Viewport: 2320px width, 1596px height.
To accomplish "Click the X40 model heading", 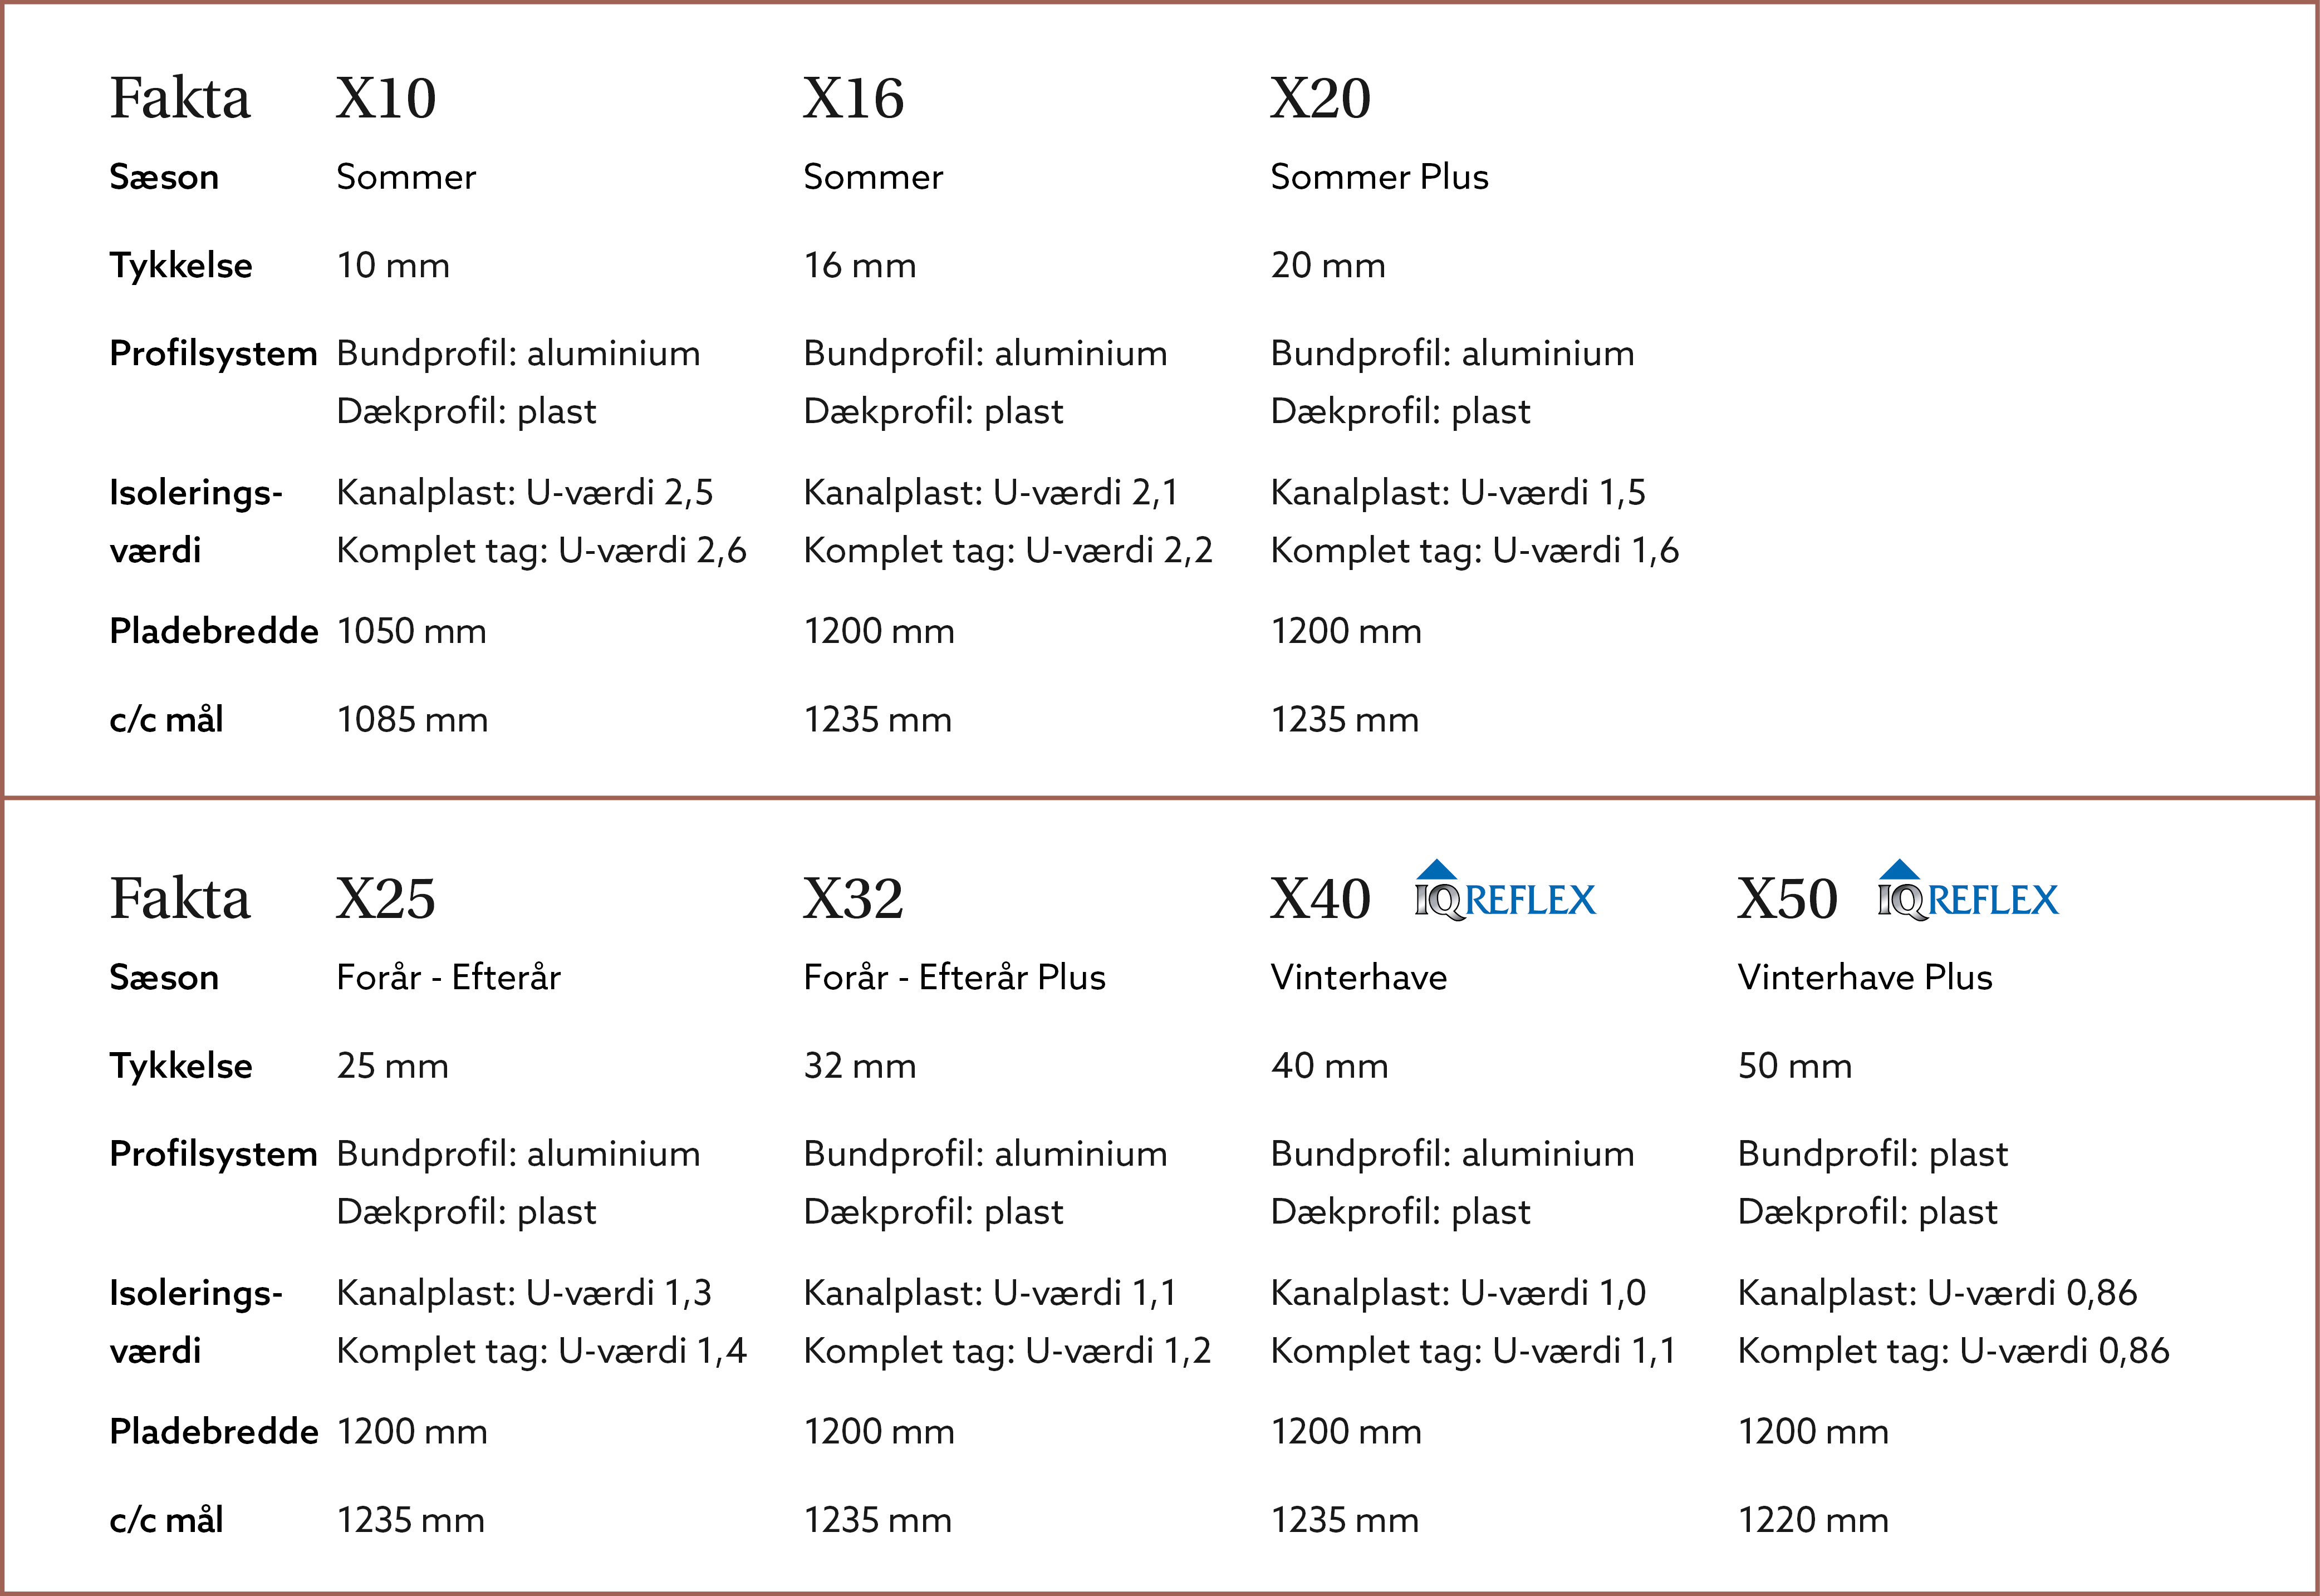I will pyautogui.click(x=1320, y=898).
